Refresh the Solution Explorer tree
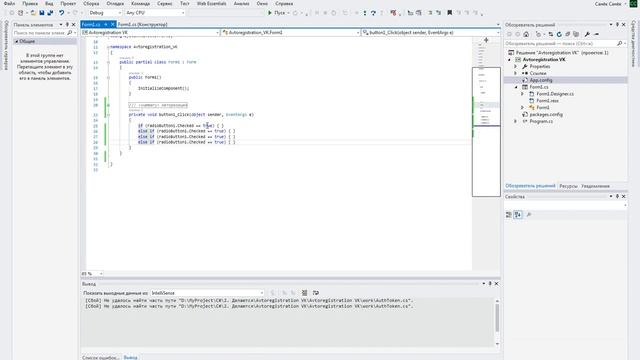Image resolution: width=640 pixels, height=360 pixels. 559,34
